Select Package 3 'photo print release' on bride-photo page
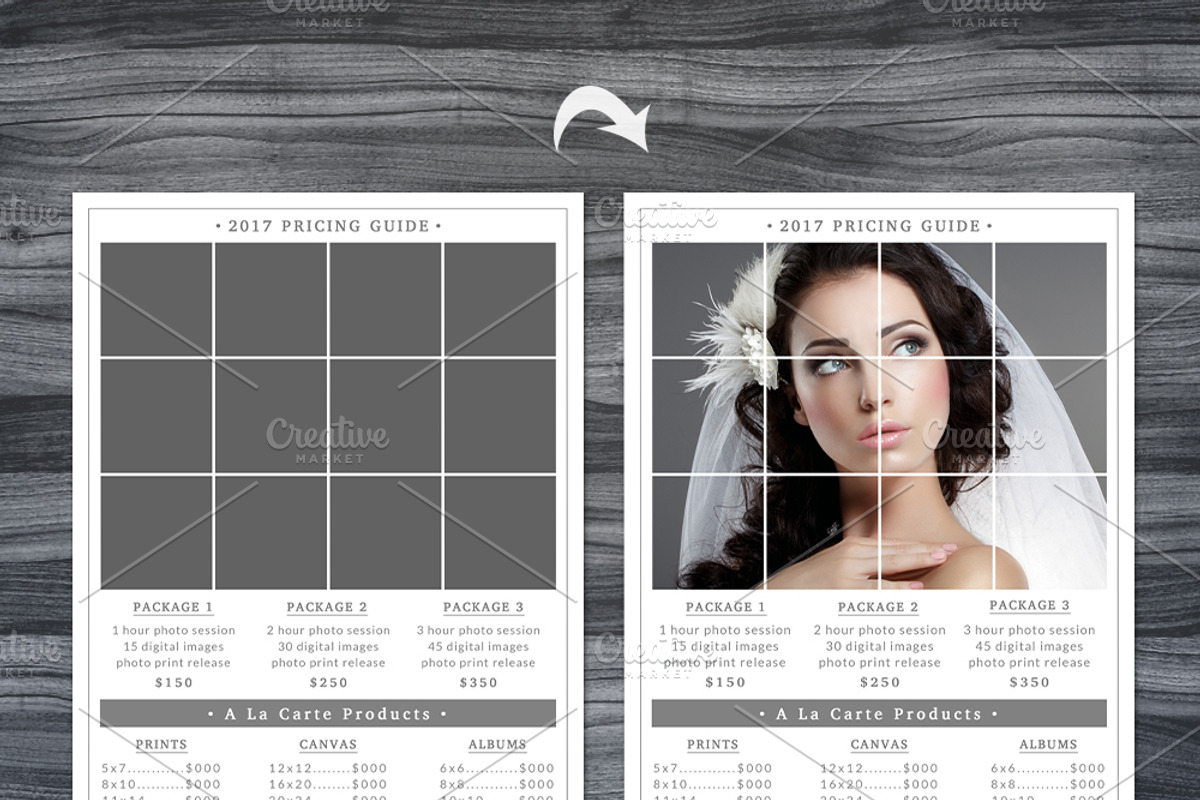The image size is (1200, 800). point(1029,663)
